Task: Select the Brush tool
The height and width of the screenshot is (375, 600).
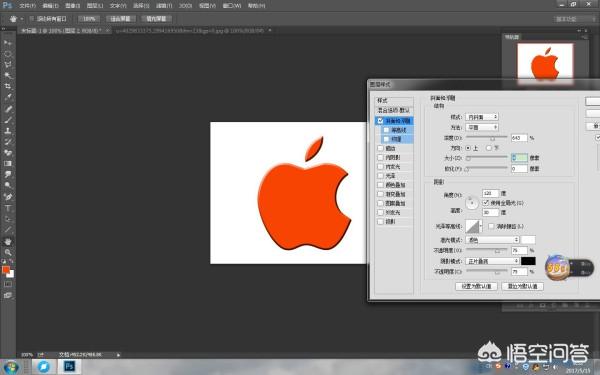Action: click(8, 120)
